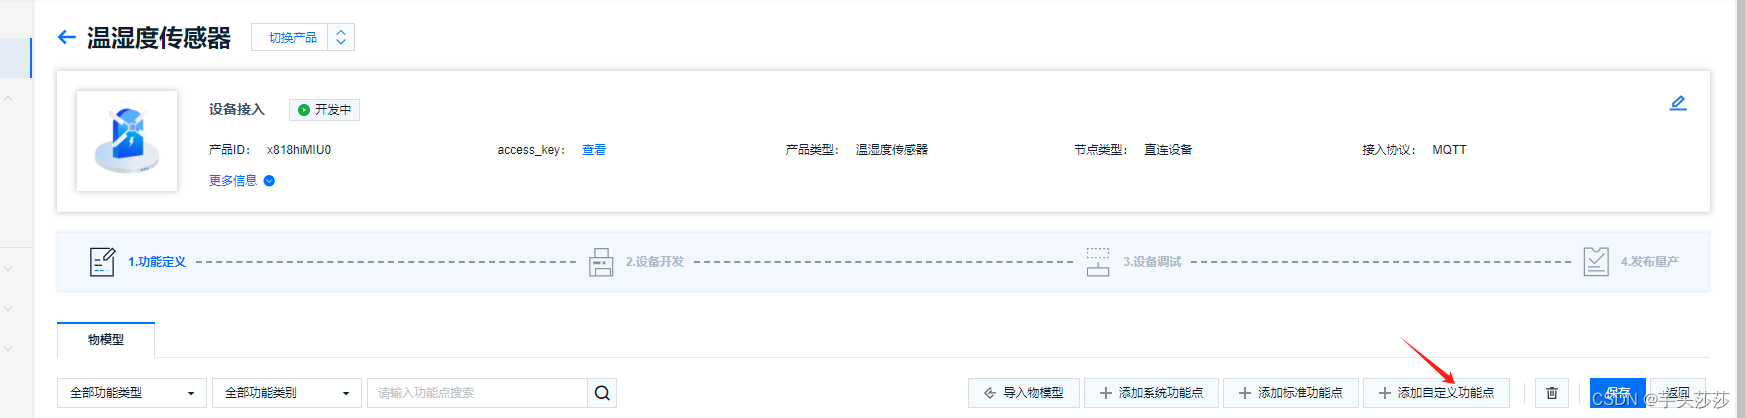
Task: Click the edit pencil icon in product card
Action: tap(1678, 103)
